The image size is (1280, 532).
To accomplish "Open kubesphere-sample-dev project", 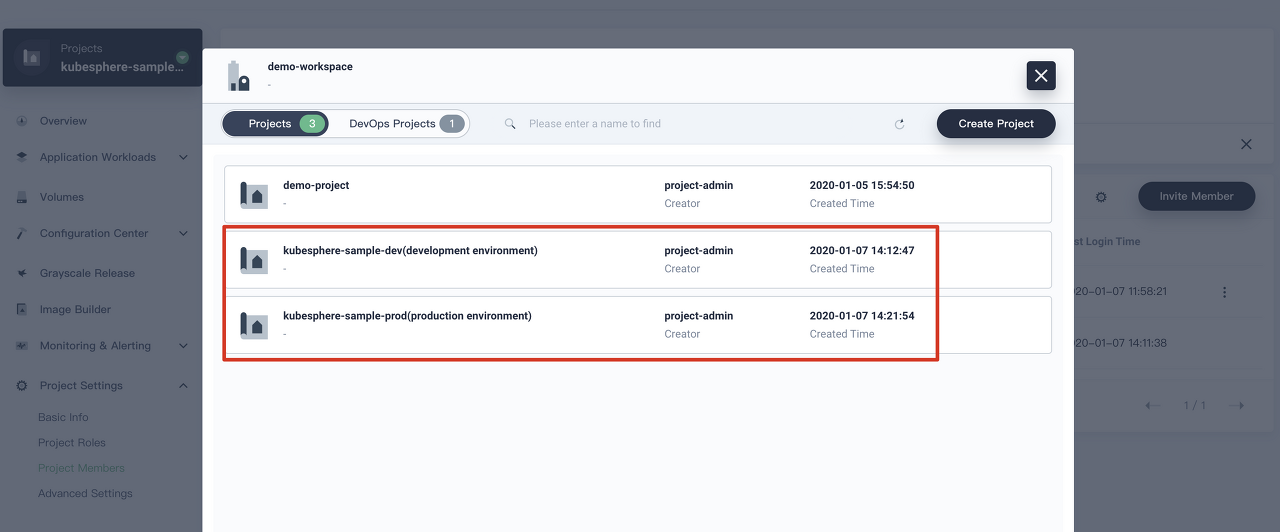I will pos(638,260).
